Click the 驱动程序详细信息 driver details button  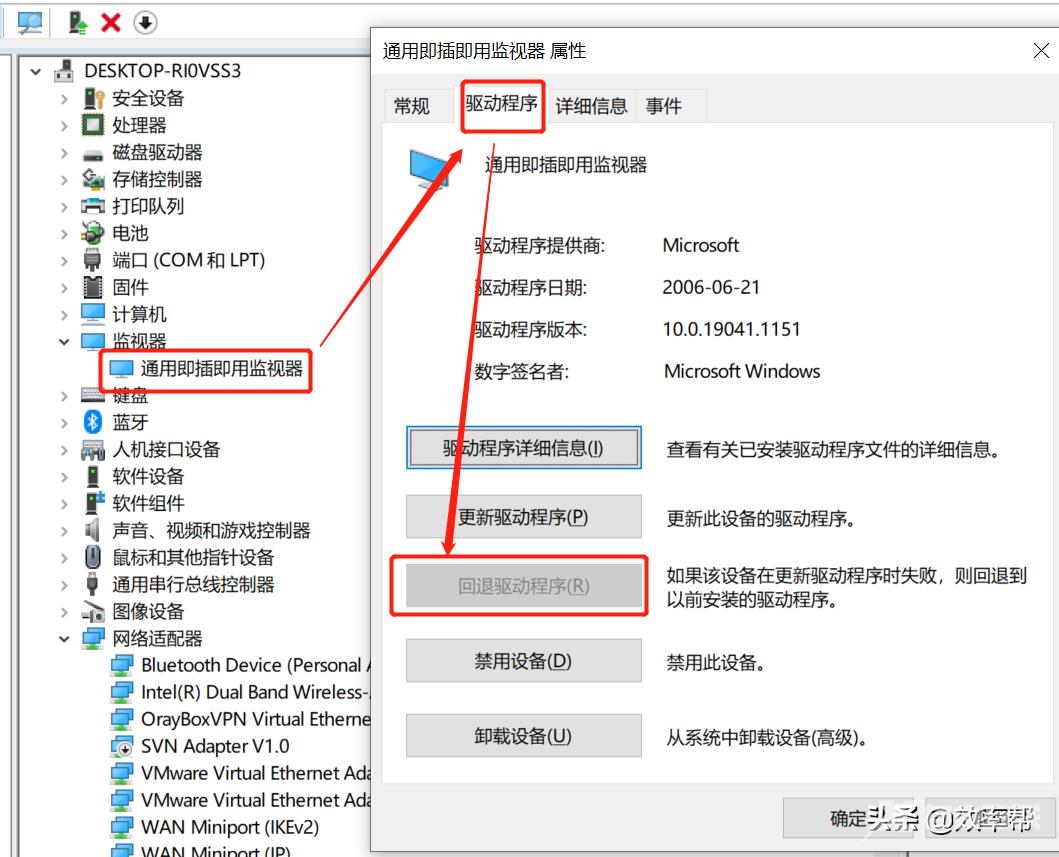(523, 448)
